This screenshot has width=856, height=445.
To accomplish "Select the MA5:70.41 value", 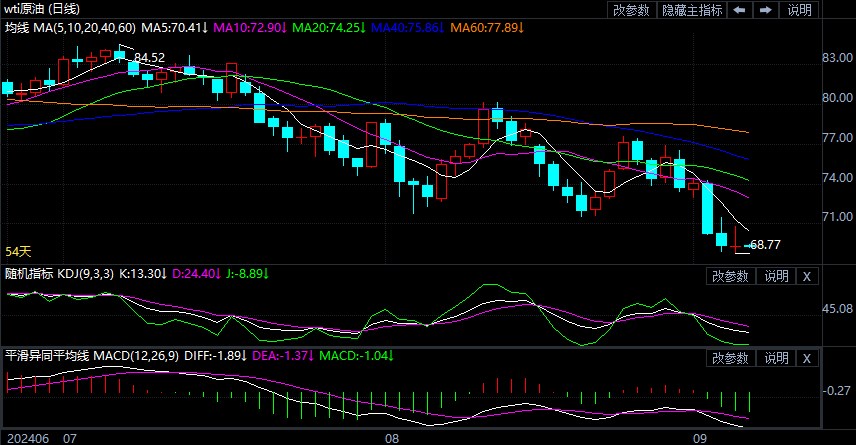I will click(175, 27).
